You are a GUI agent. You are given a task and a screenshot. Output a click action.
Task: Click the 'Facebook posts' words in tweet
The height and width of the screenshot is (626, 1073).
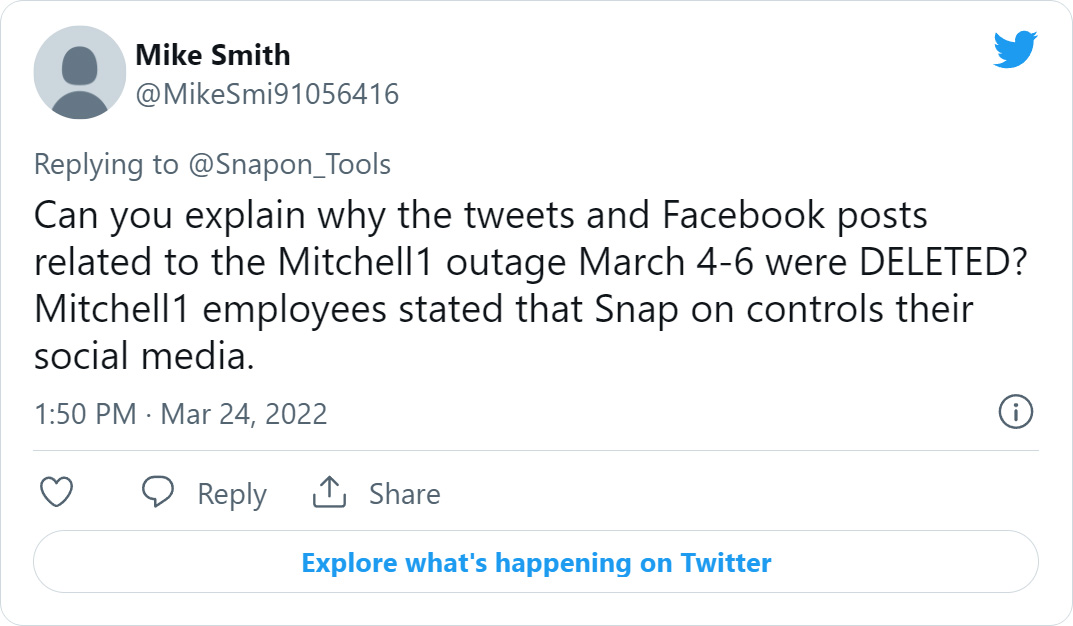[794, 216]
